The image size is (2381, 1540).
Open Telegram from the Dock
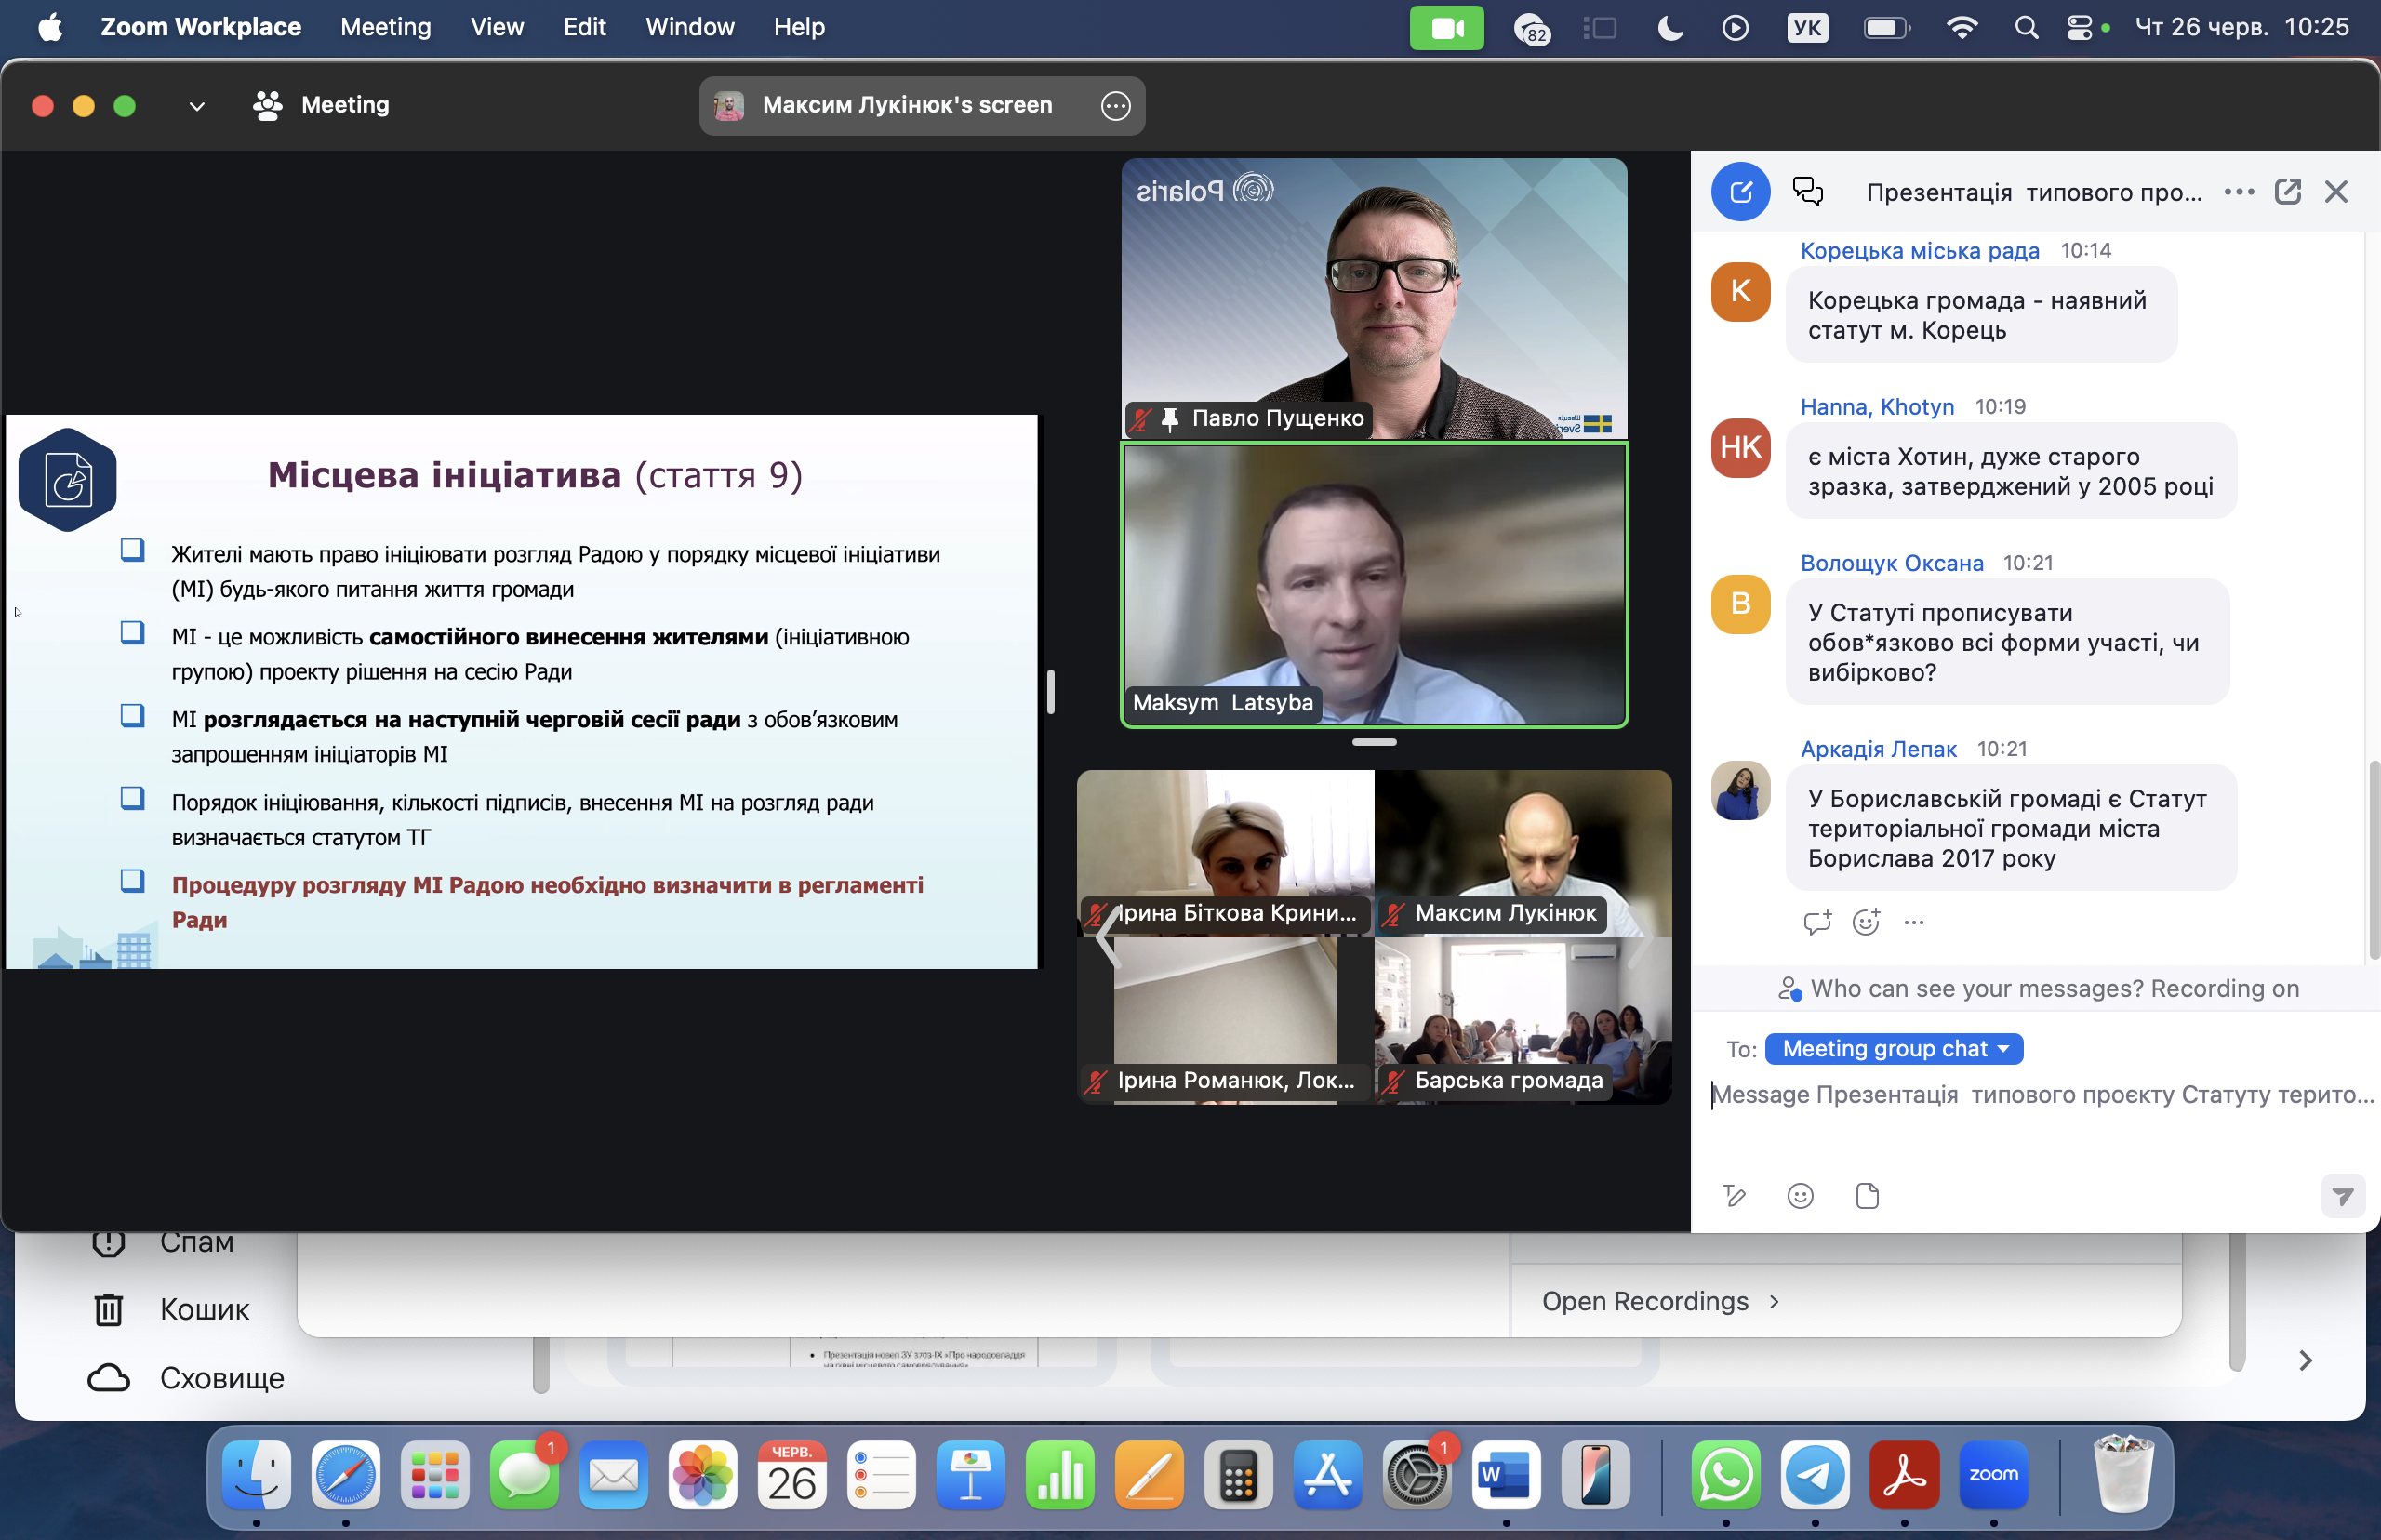[x=1815, y=1475]
